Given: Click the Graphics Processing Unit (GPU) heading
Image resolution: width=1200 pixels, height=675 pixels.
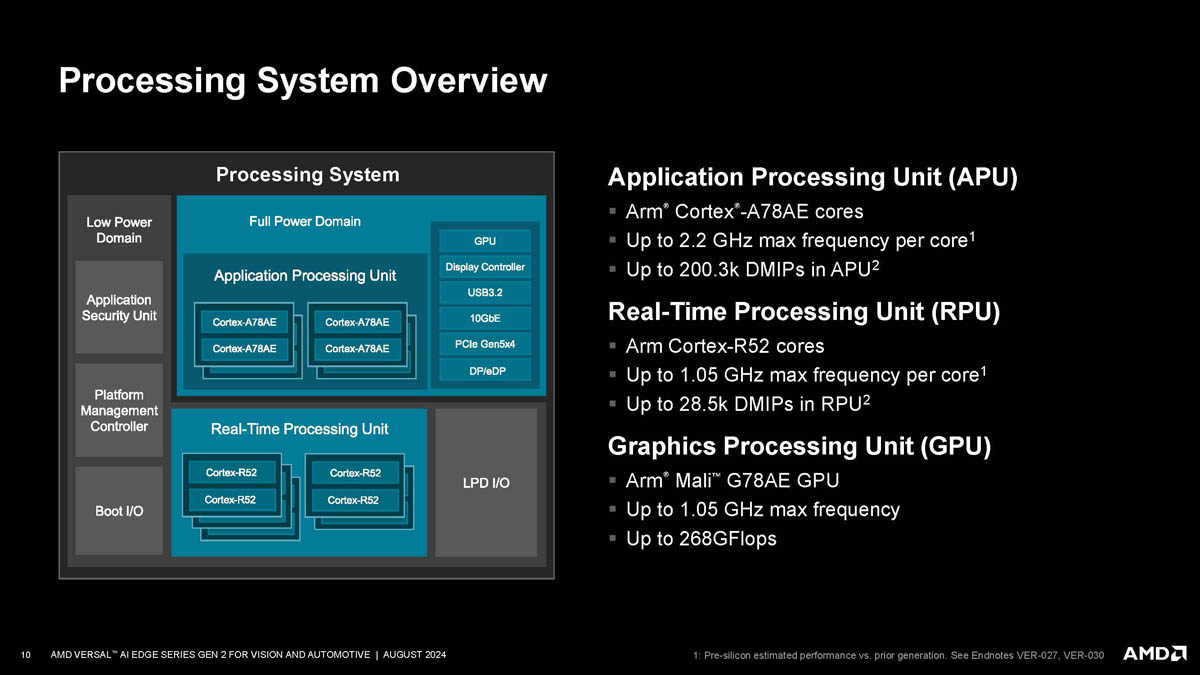Looking at the screenshot, I should (800, 445).
